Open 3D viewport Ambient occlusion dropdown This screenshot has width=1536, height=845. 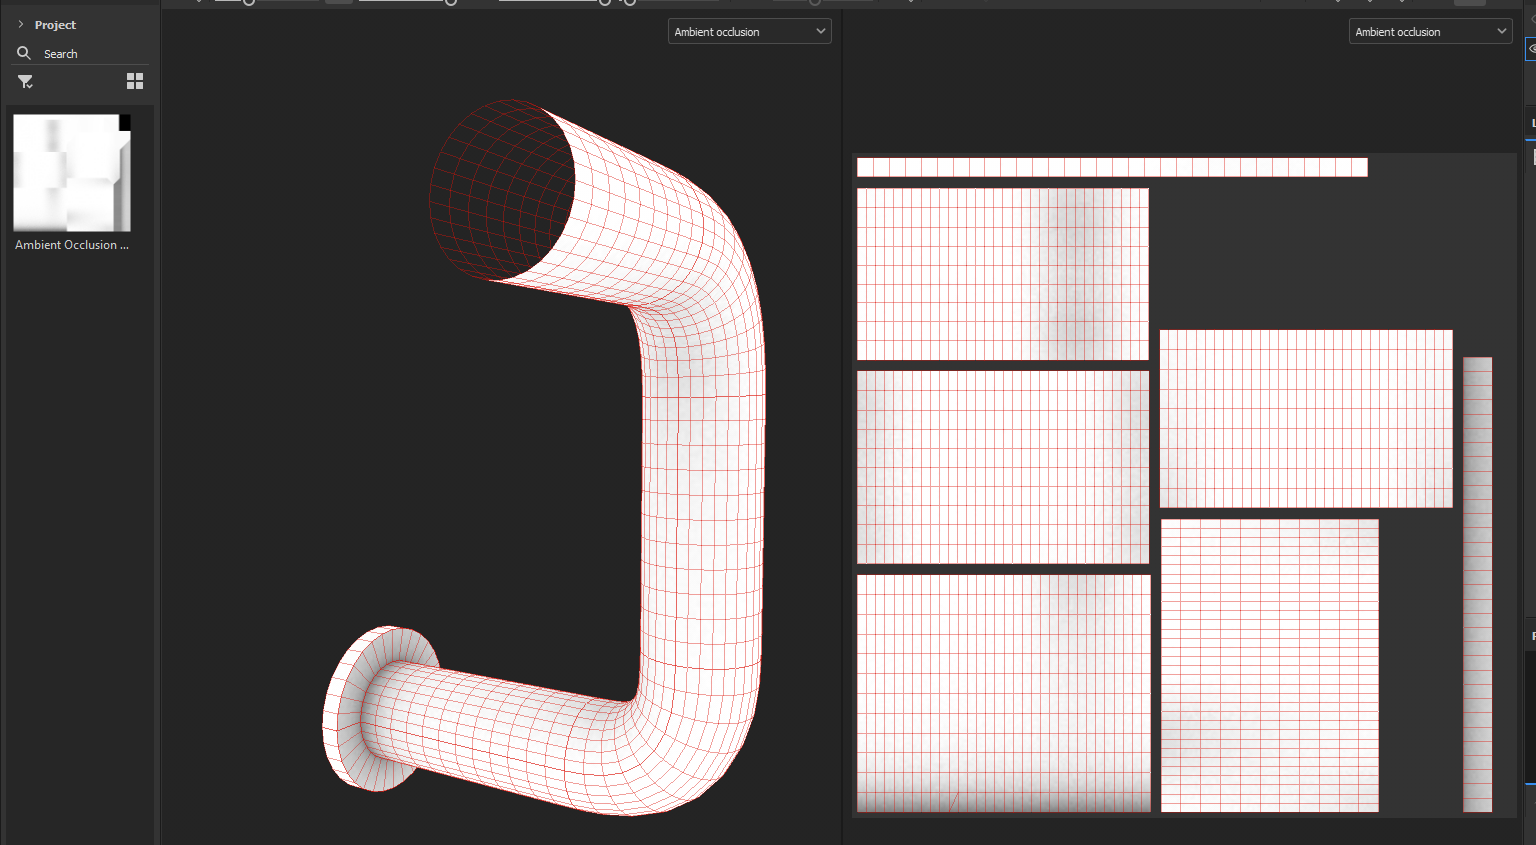pyautogui.click(x=749, y=32)
